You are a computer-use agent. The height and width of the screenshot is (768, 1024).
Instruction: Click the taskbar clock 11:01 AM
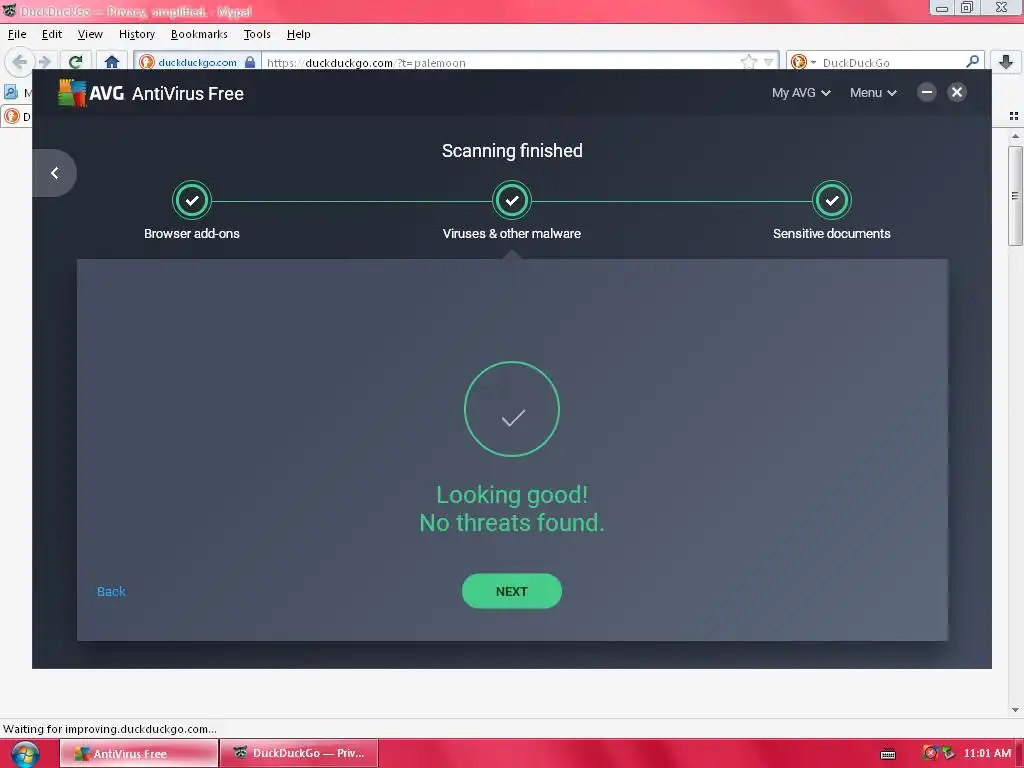(987, 753)
